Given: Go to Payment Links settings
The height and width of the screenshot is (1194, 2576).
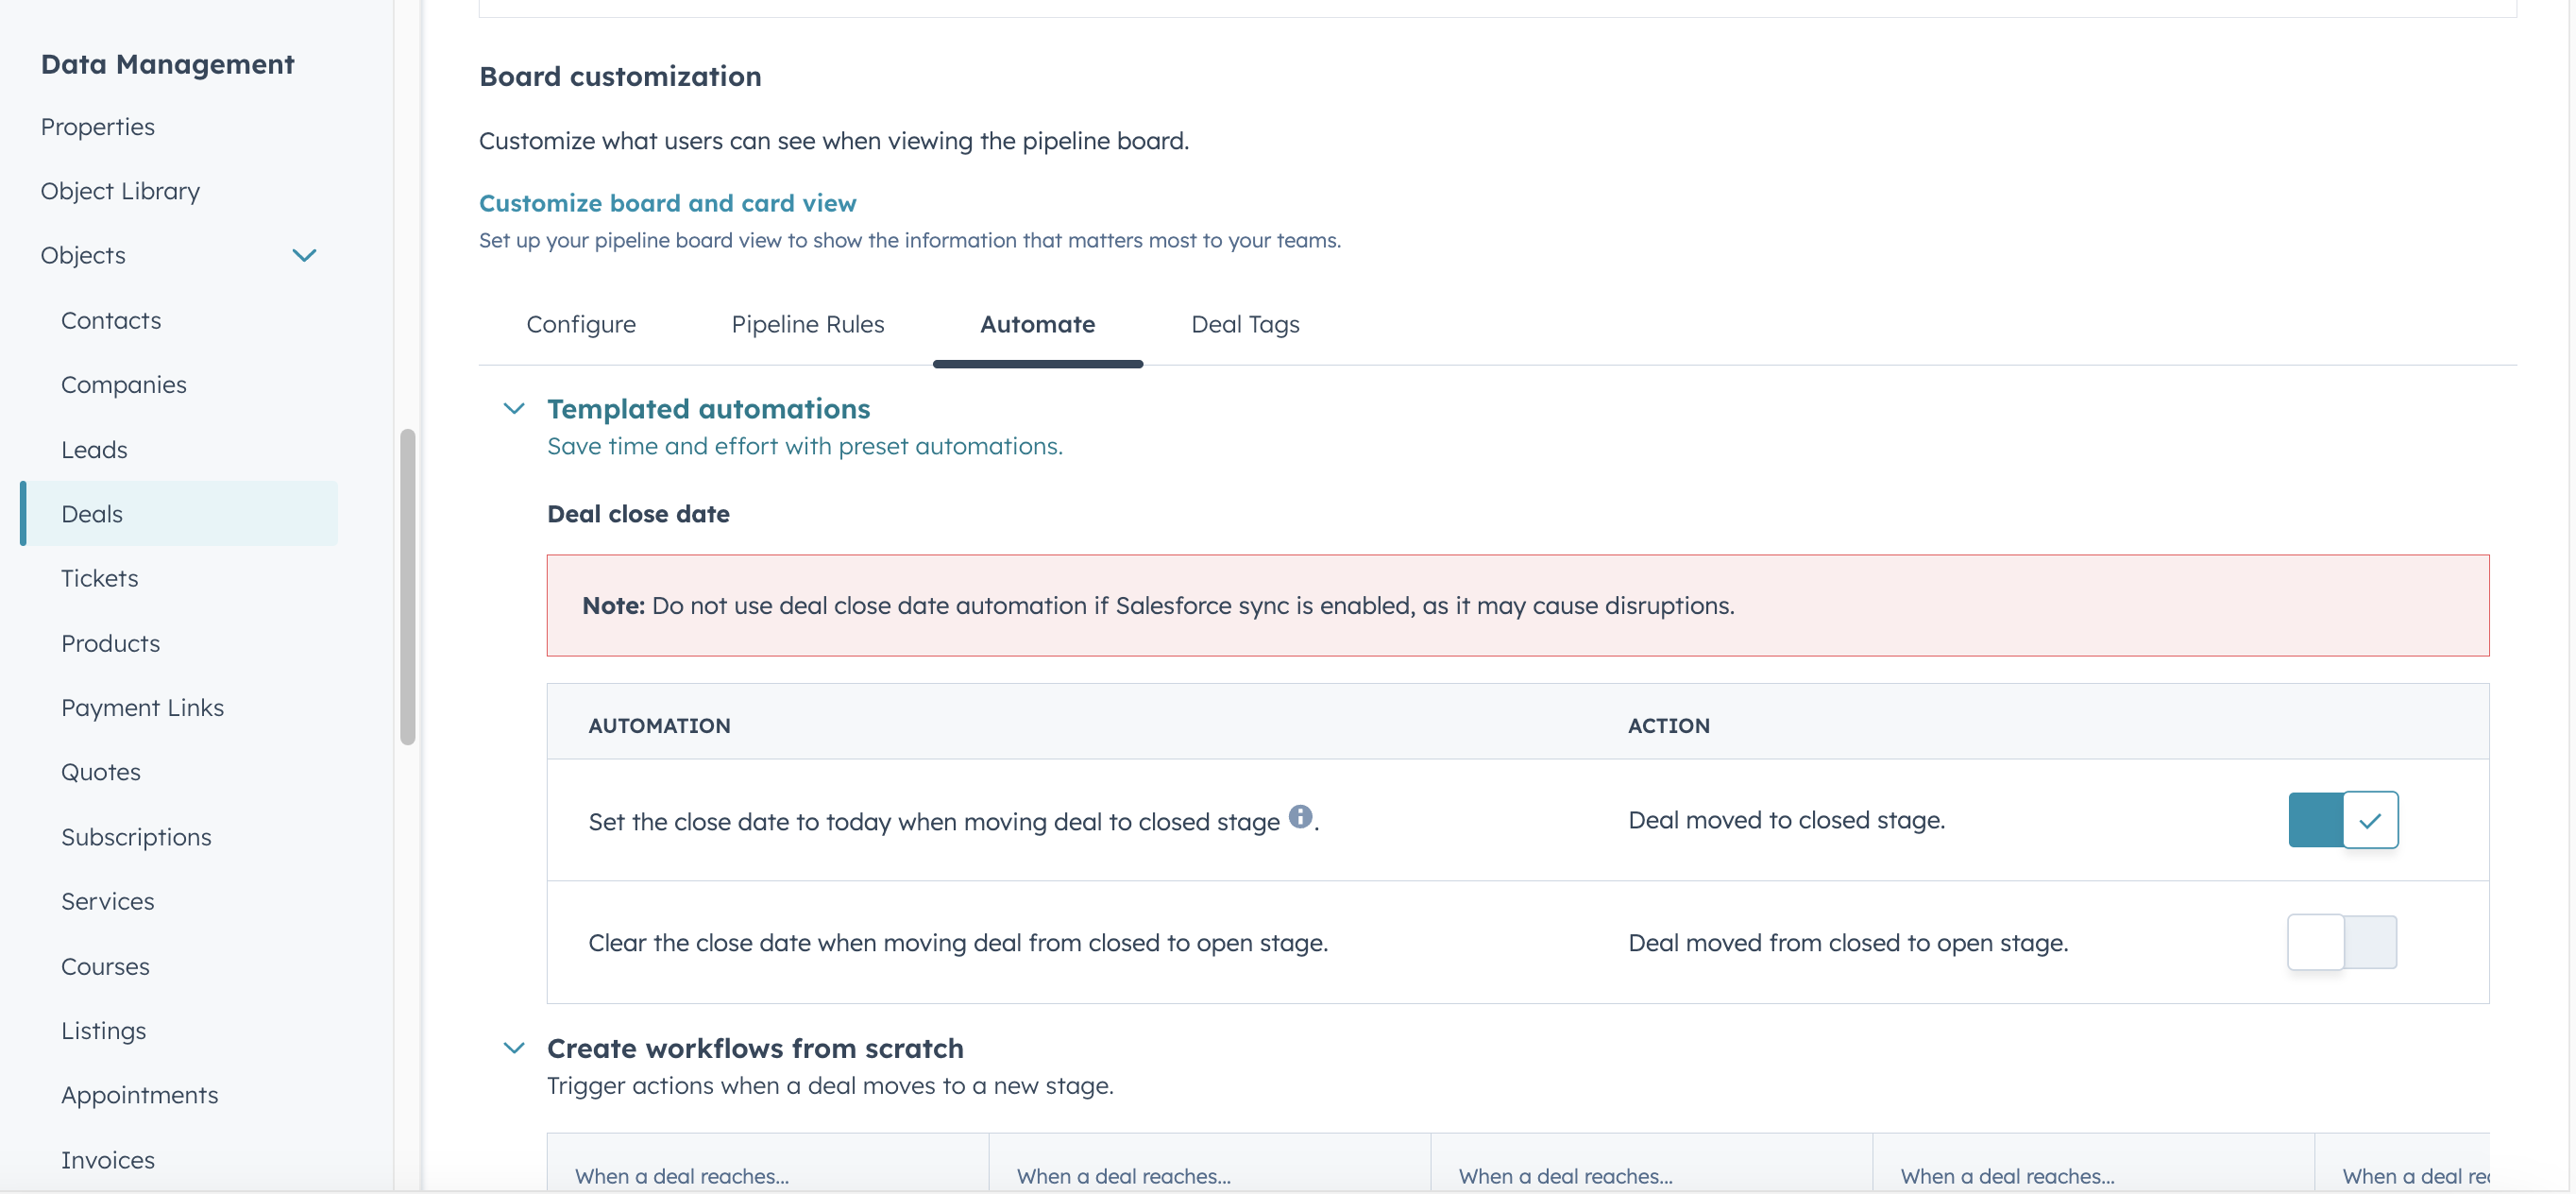Looking at the screenshot, I should [142, 707].
